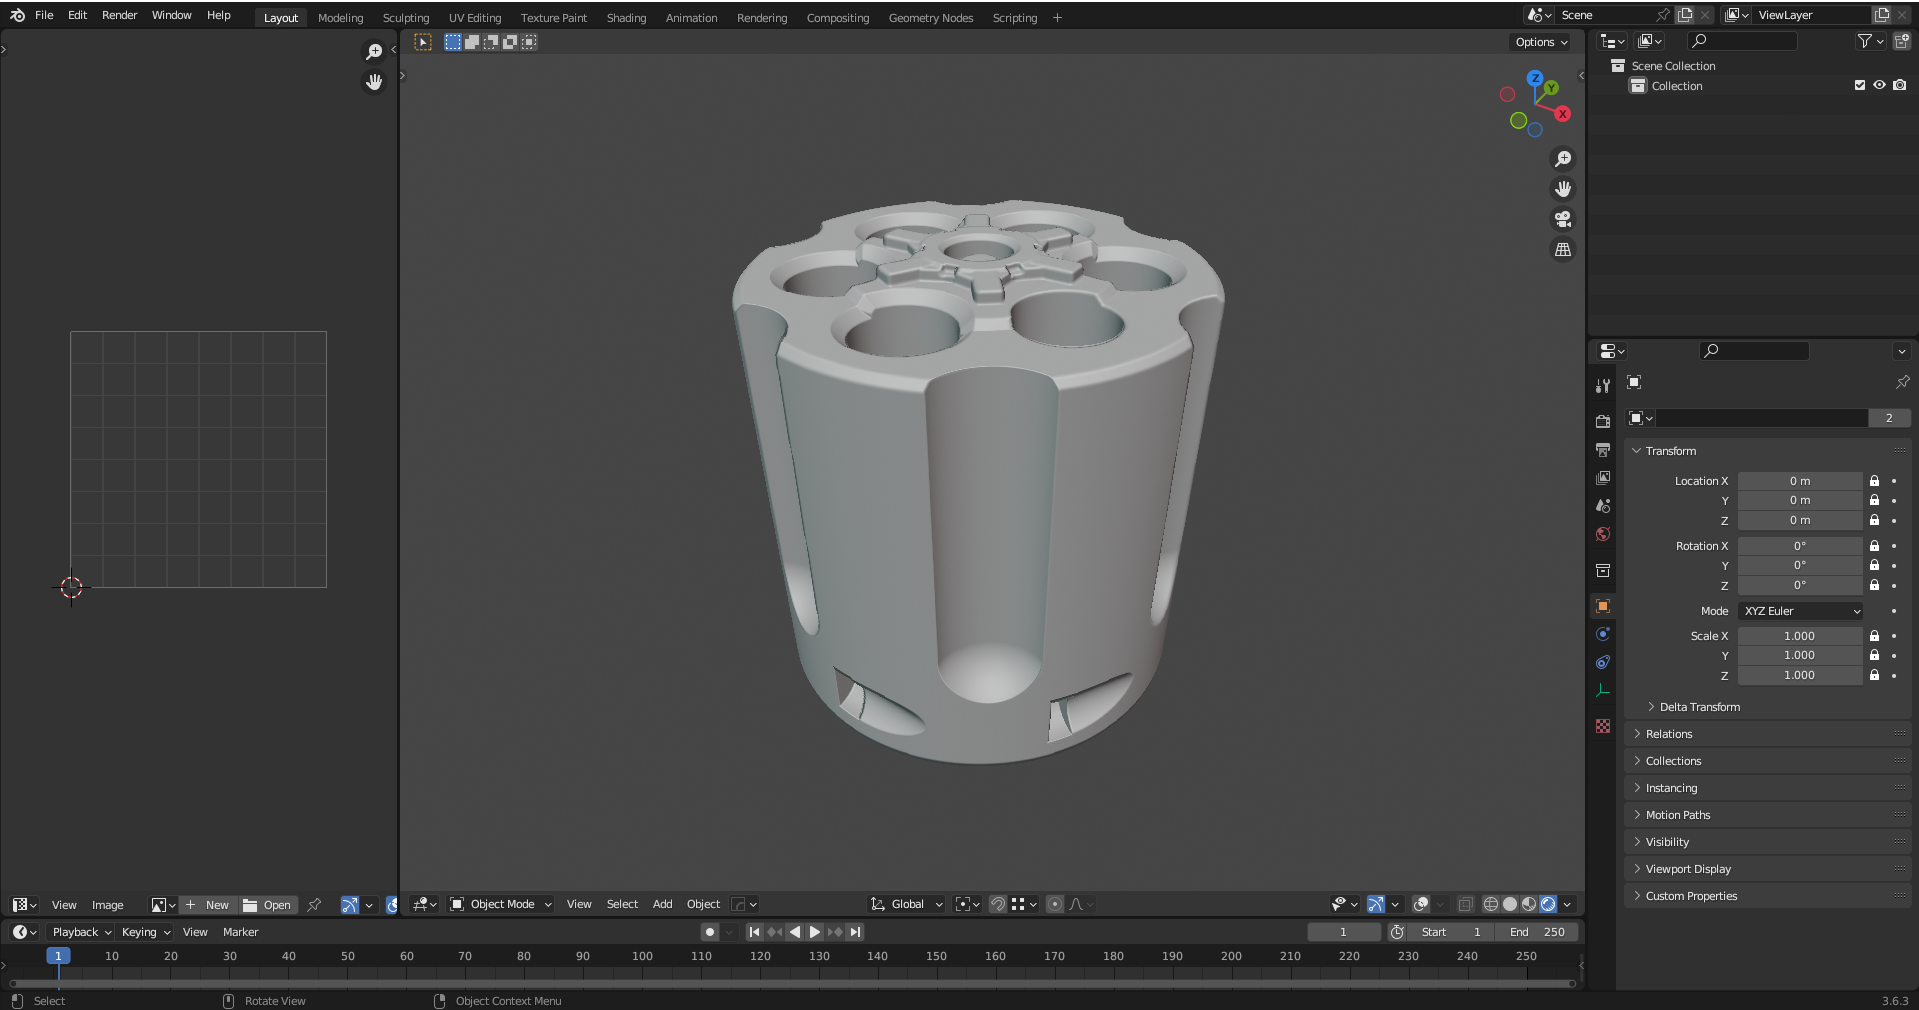This screenshot has width=1919, height=1010.
Task: Jump to the timeline end frame
Action: coord(855,932)
